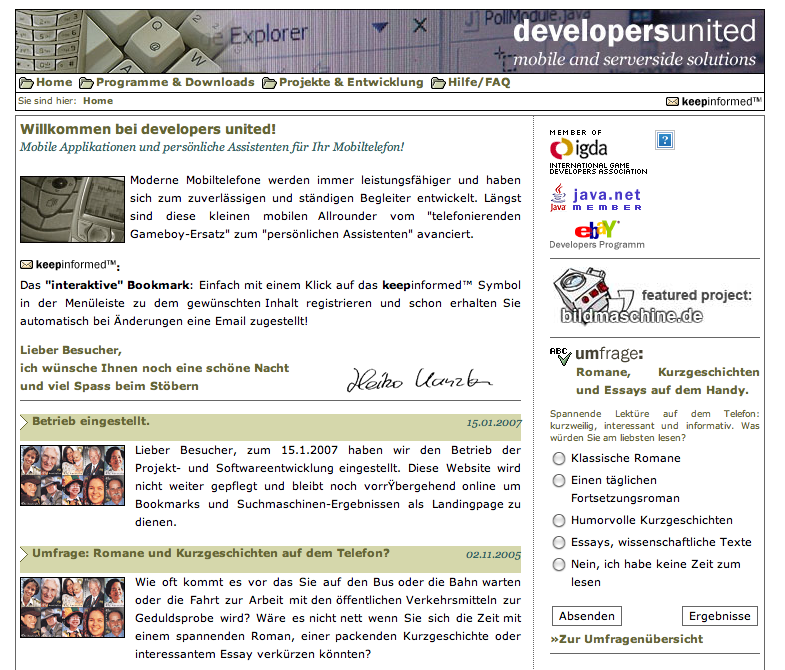Click the umfrage checkmark icon
Viewport: 785px width, 670px height.
click(x=560, y=354)
